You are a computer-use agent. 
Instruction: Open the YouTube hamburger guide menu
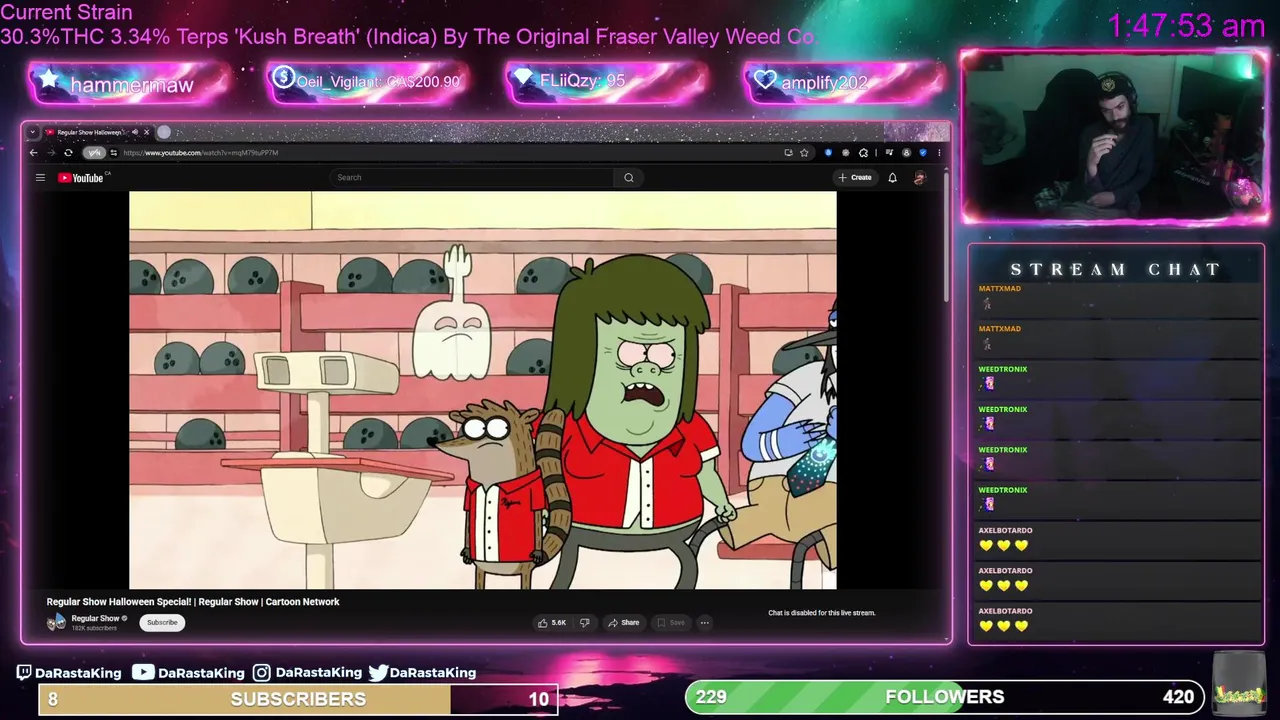pos(40,178)
